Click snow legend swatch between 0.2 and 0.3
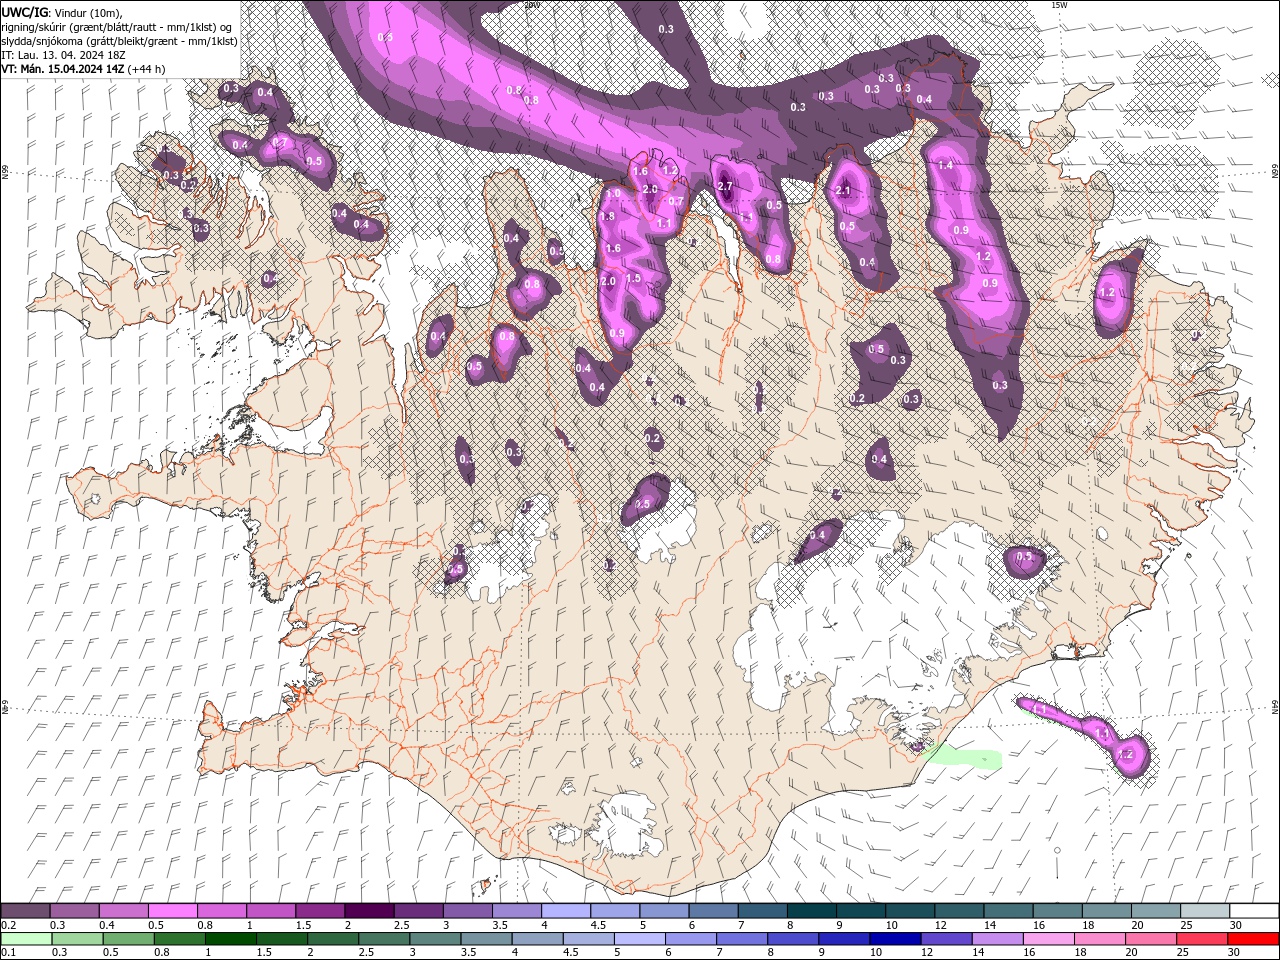Screen dimensions: 1280x960 [25, 911]
